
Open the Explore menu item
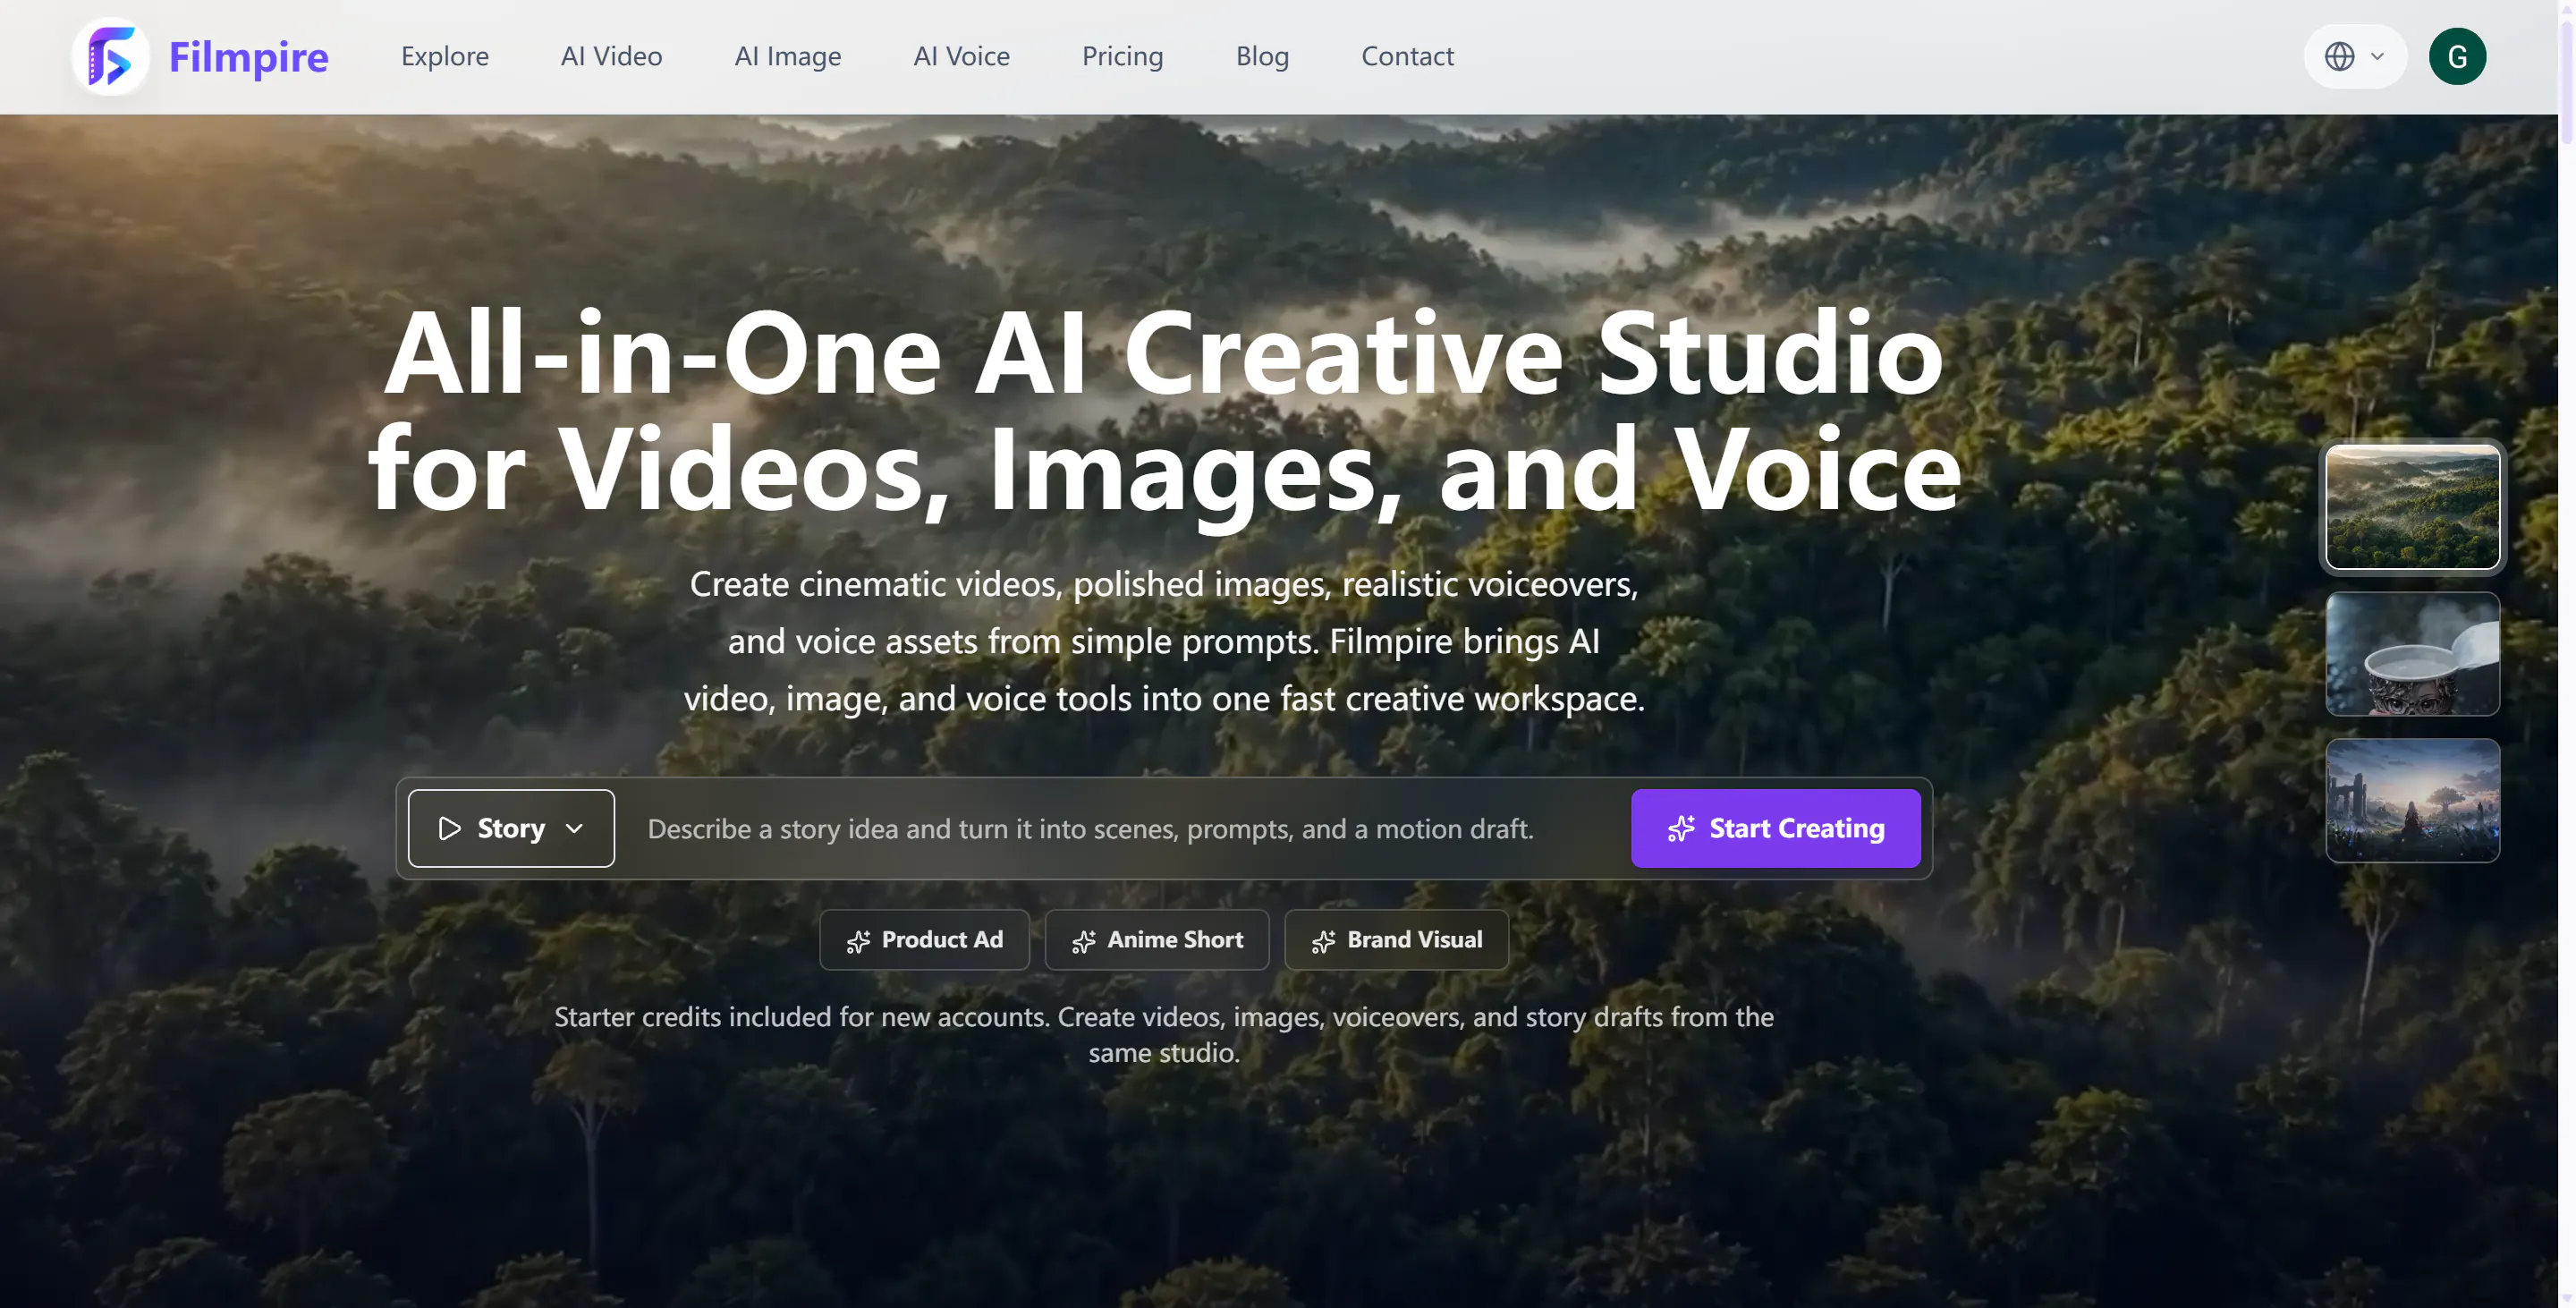pos(445,56)
